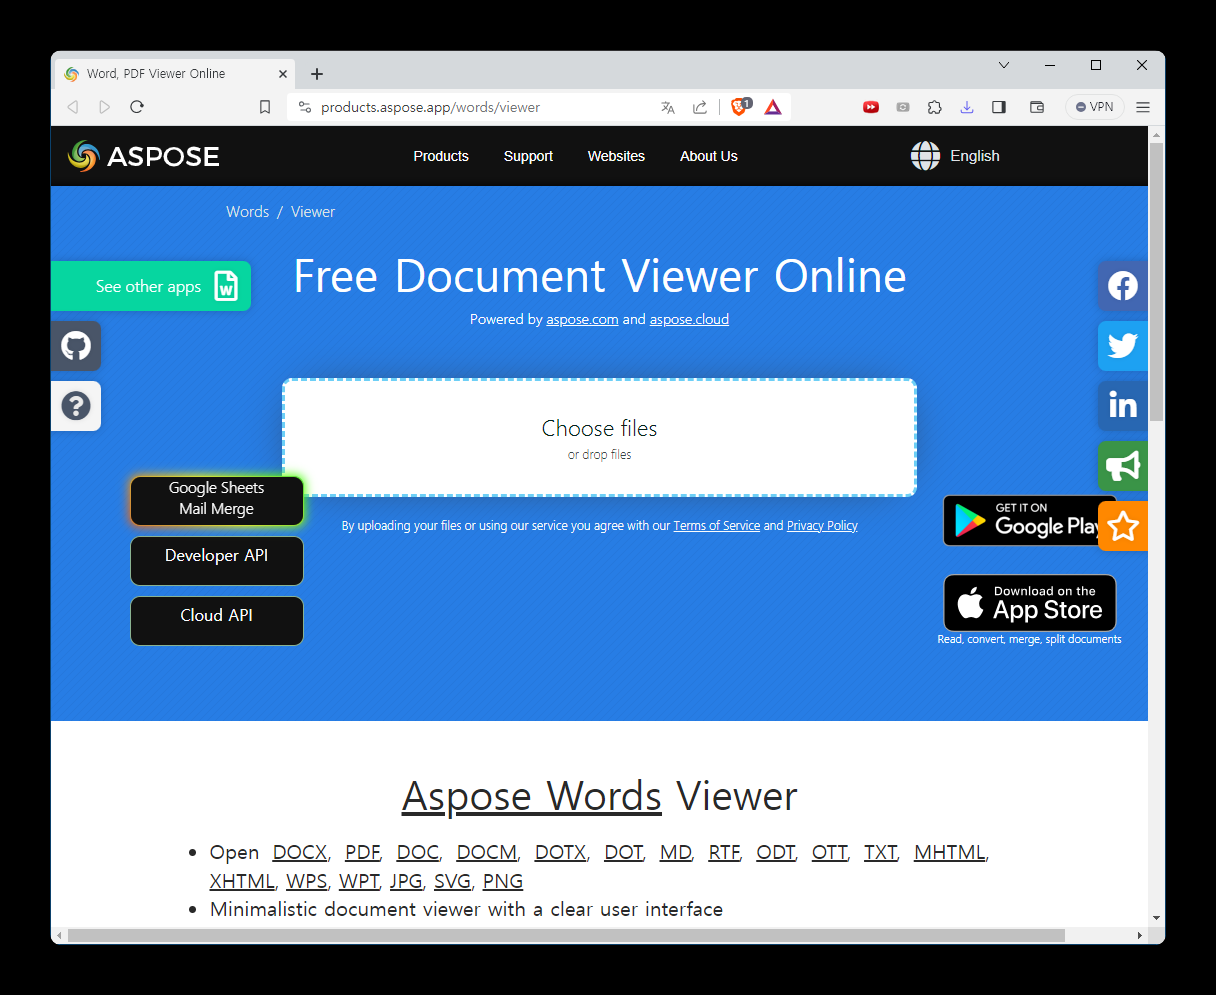
Task: Click See other apps button
Action: 151,286
